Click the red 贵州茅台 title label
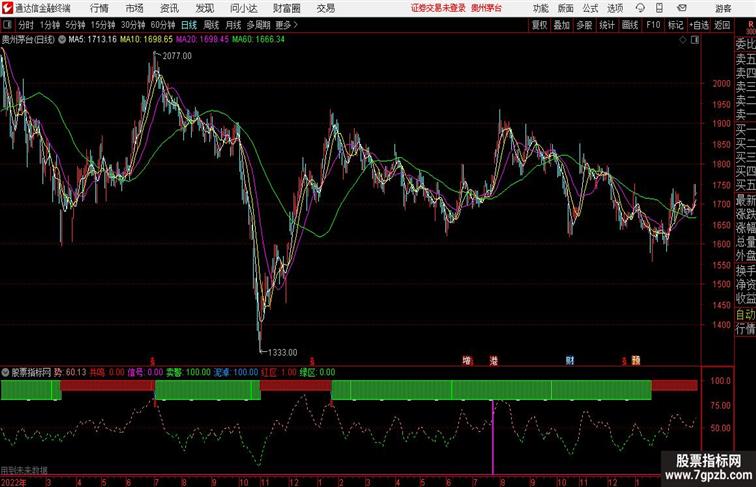Viewport: 756px width, 487px height. (x=486, y=8)
